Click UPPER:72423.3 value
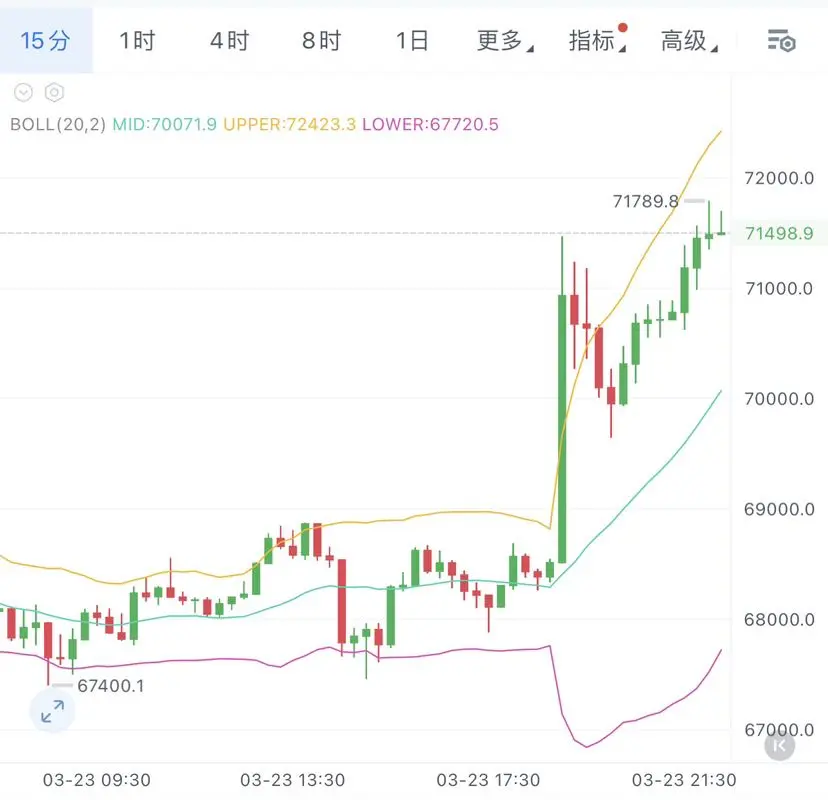 click(x=289, y=124)
